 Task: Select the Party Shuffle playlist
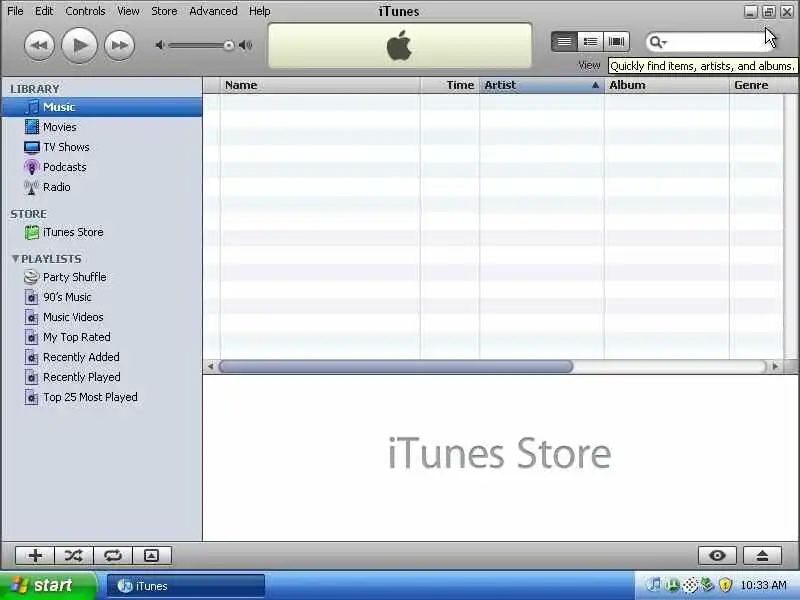tap(74, 277)
